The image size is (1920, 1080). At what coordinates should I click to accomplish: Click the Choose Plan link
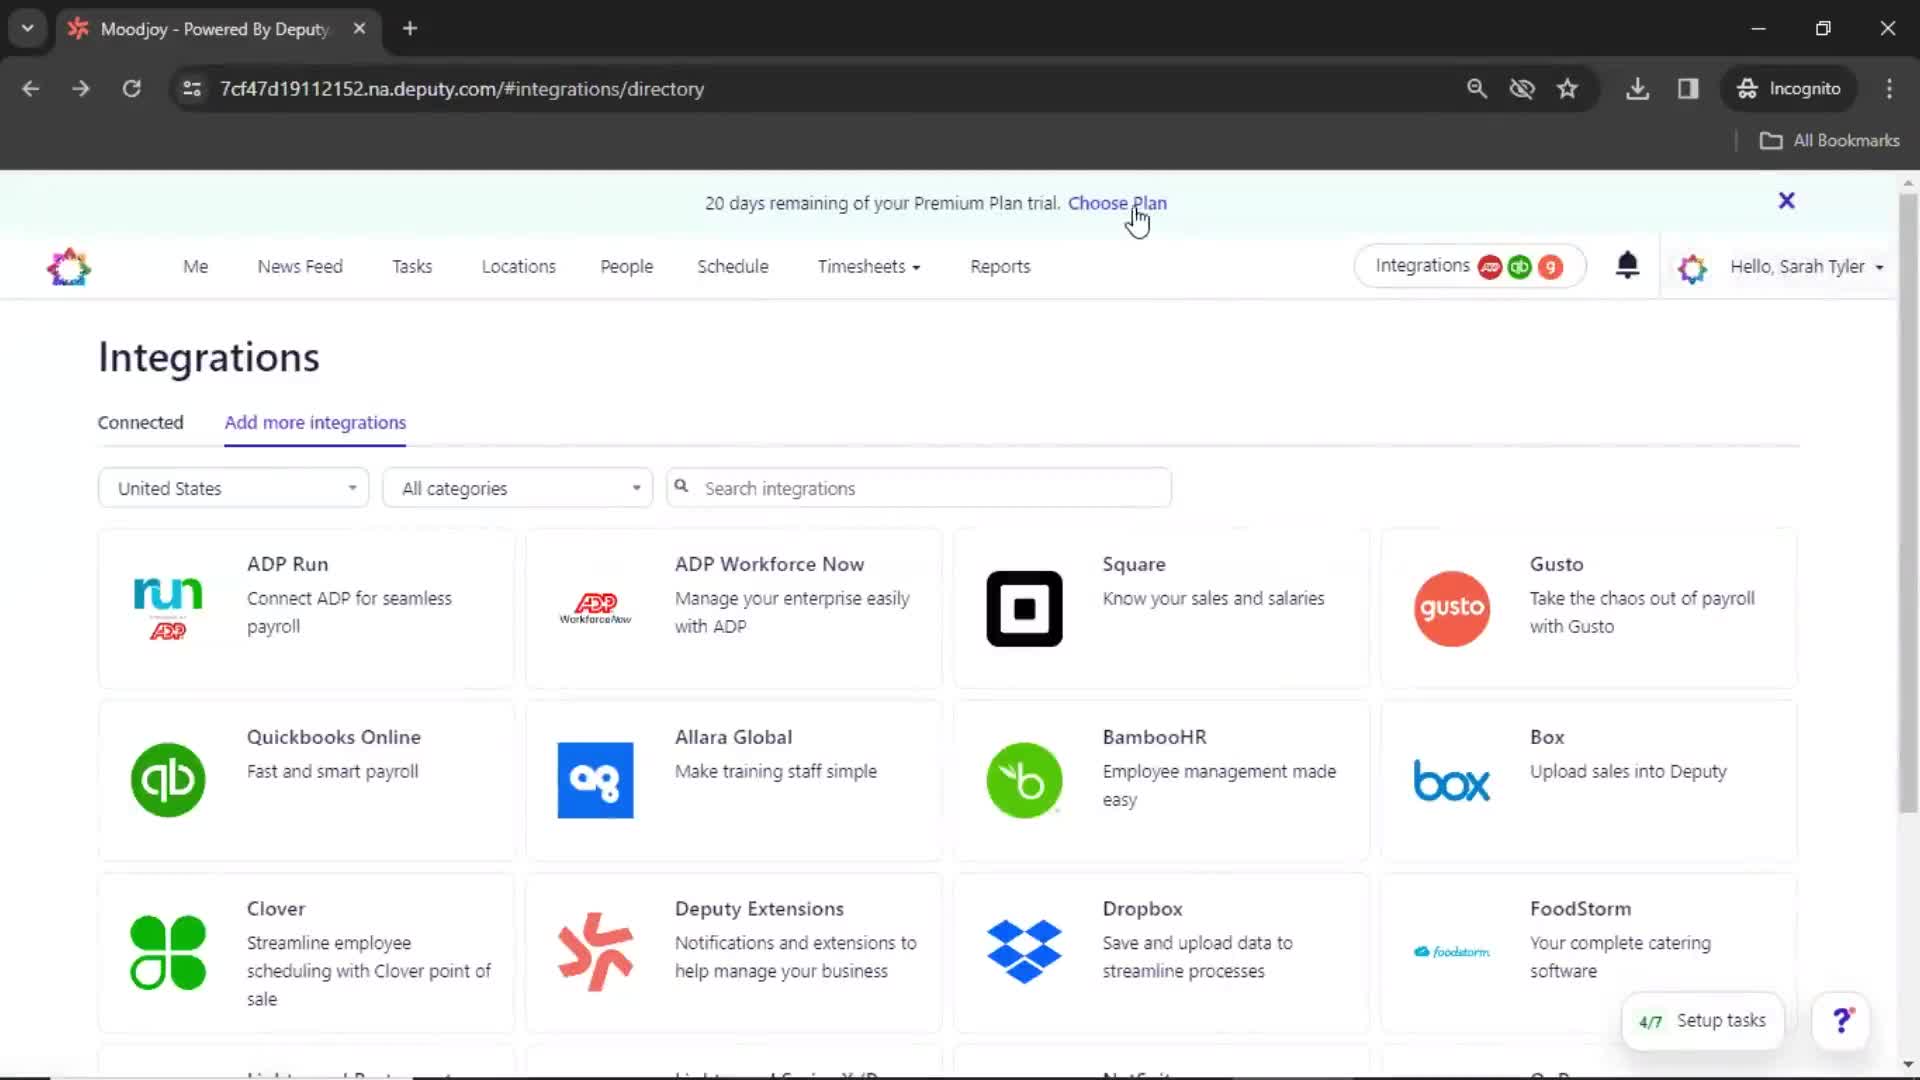coord(1117,203)
